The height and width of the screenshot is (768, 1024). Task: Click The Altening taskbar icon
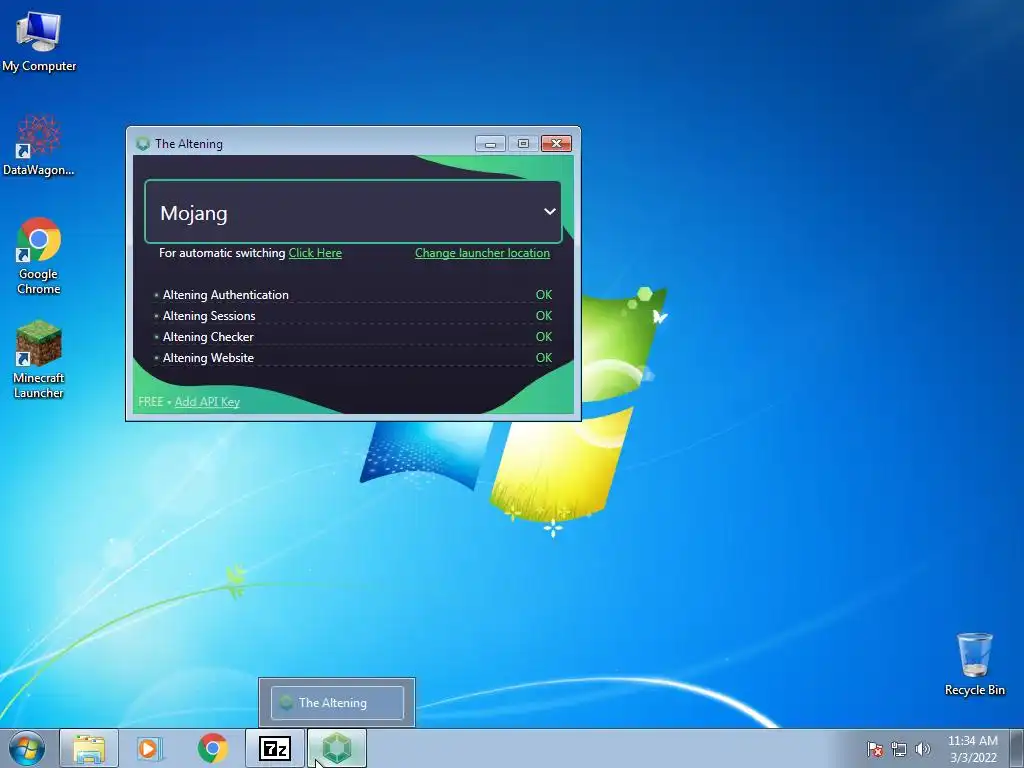(337, 748)
